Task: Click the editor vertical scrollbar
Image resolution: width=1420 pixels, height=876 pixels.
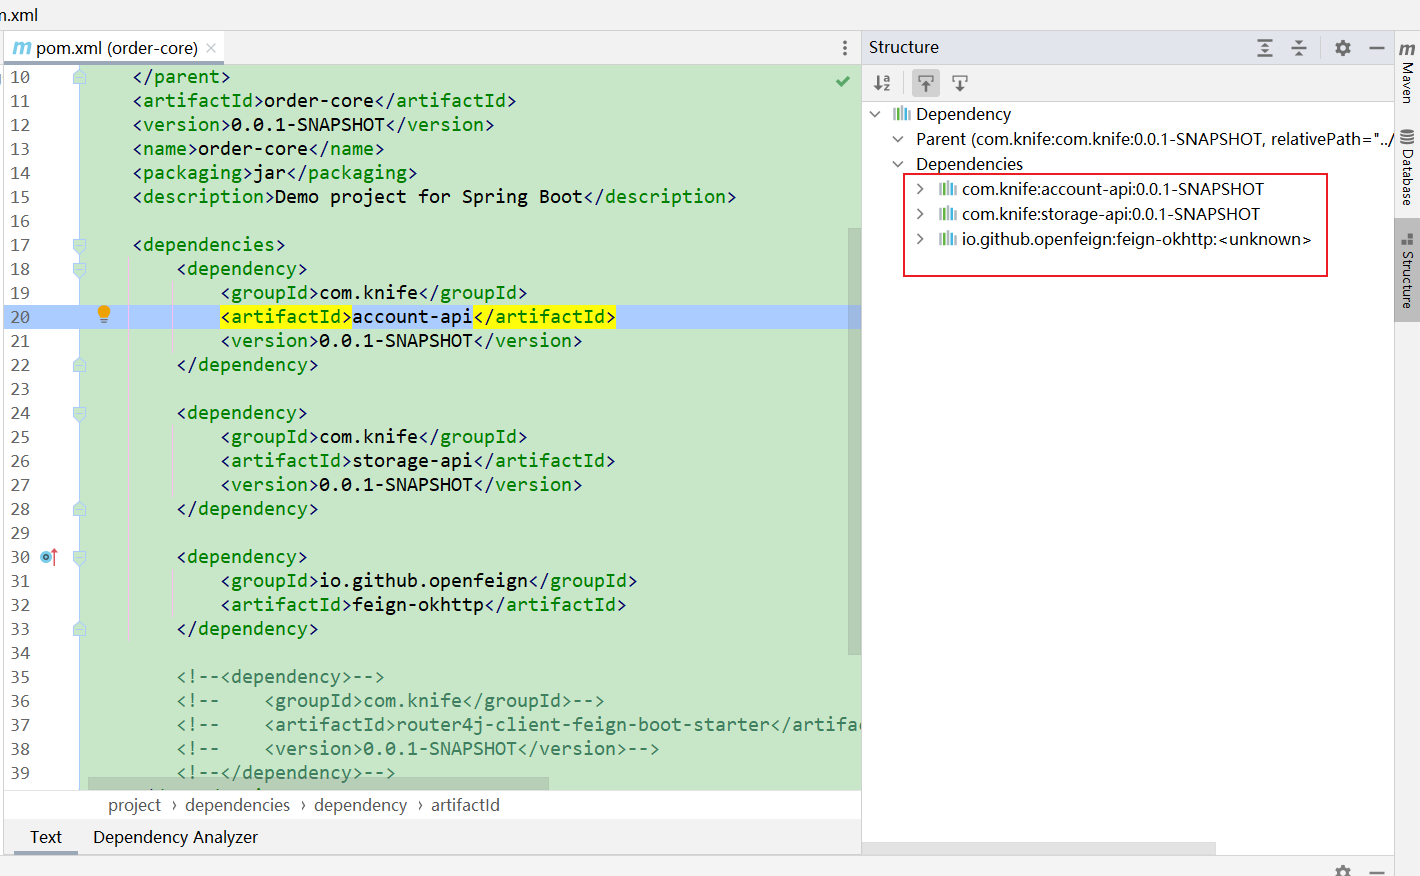Action: pyautogui.click(x=854, y=400)
